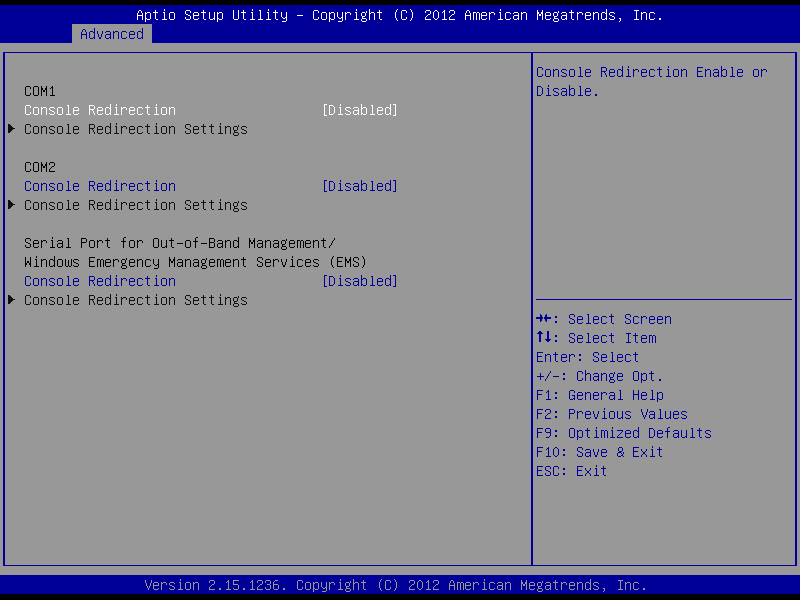Toggle COM1 Console Redirection [Disabled] value
This screenshot has height=600, width=800.
pos(359,110)
